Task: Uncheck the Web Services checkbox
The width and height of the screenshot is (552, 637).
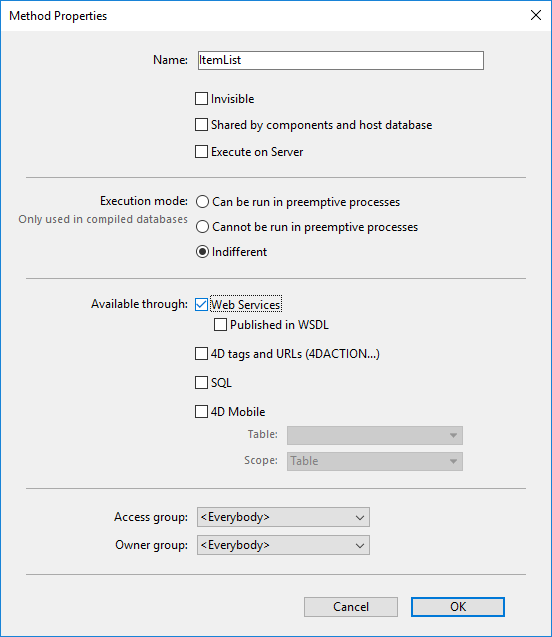Action: click(201, 304)
